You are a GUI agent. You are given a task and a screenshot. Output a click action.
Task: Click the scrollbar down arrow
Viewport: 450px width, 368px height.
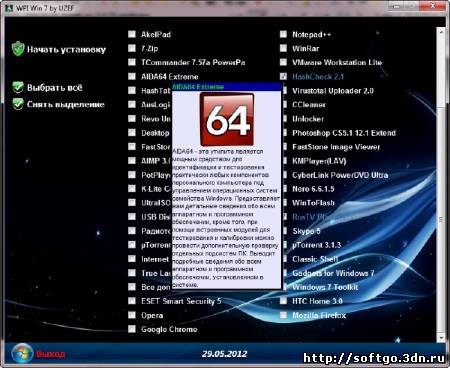[x=441, y=338]
